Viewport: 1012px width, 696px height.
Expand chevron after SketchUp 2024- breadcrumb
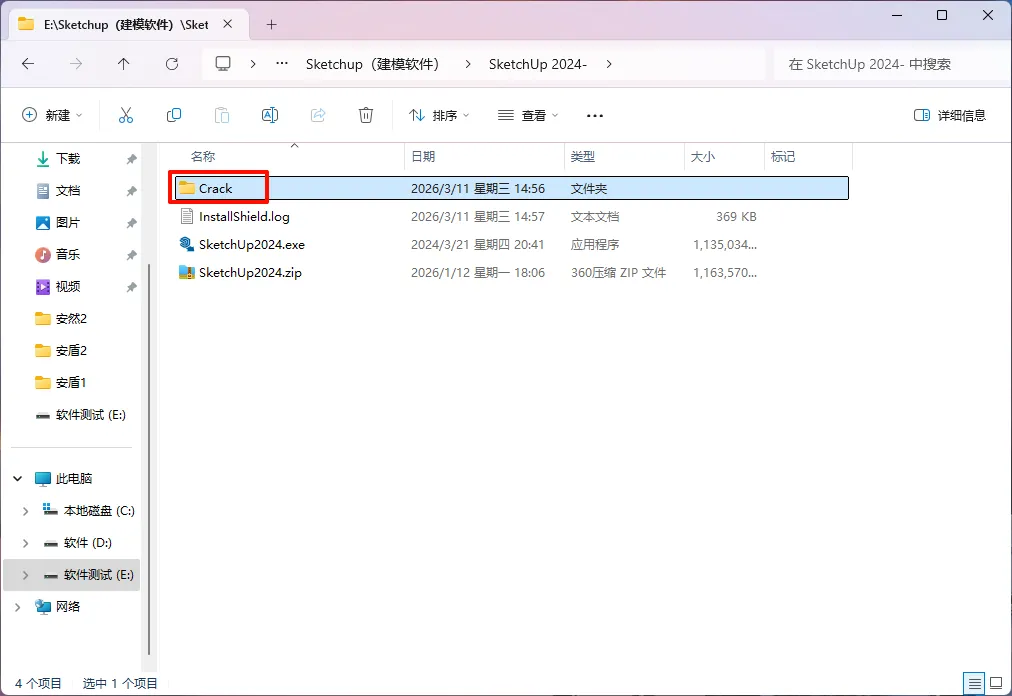pyautogui.click(x=609, y=64)
